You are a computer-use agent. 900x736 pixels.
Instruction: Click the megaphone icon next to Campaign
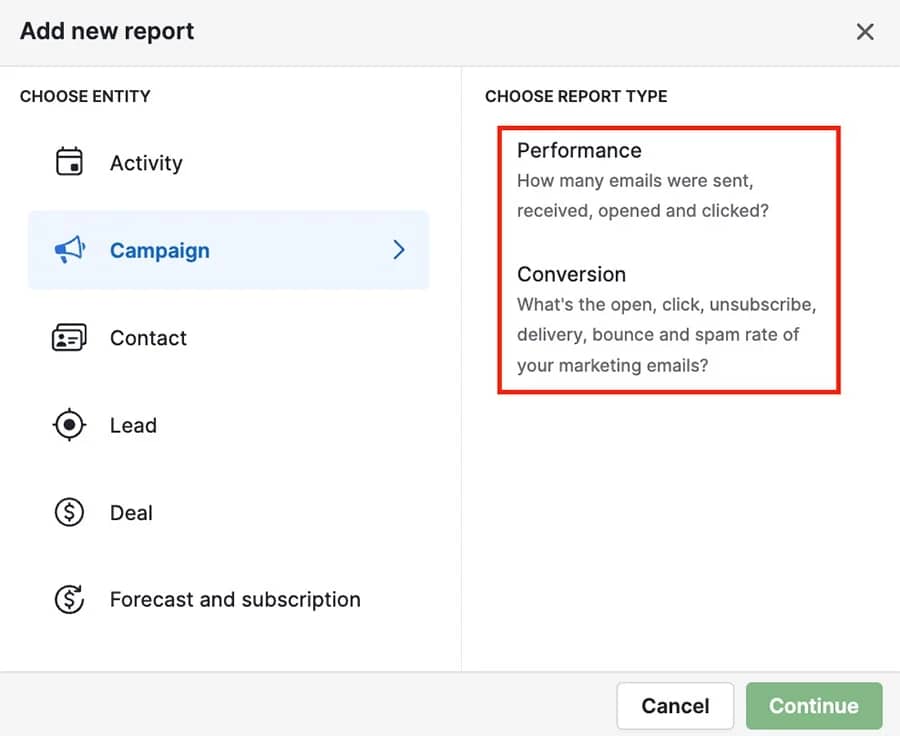pyautogui.click(x=69, y=250)
